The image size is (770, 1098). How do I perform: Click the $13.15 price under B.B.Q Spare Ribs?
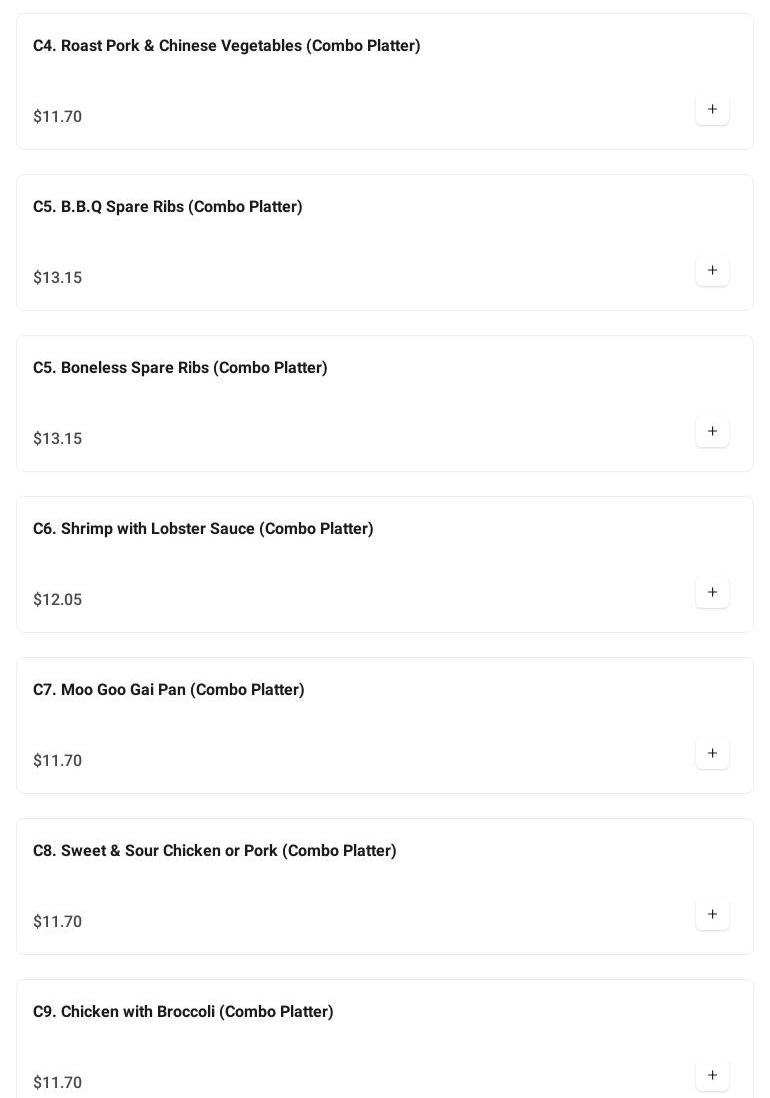57,278
